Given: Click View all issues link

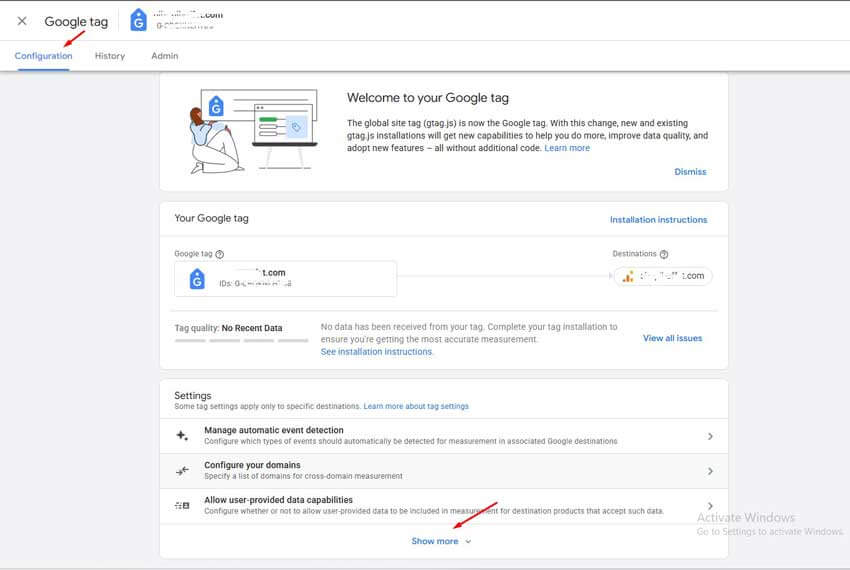Looking at the screenshot, I should click(x=672, y=338).
